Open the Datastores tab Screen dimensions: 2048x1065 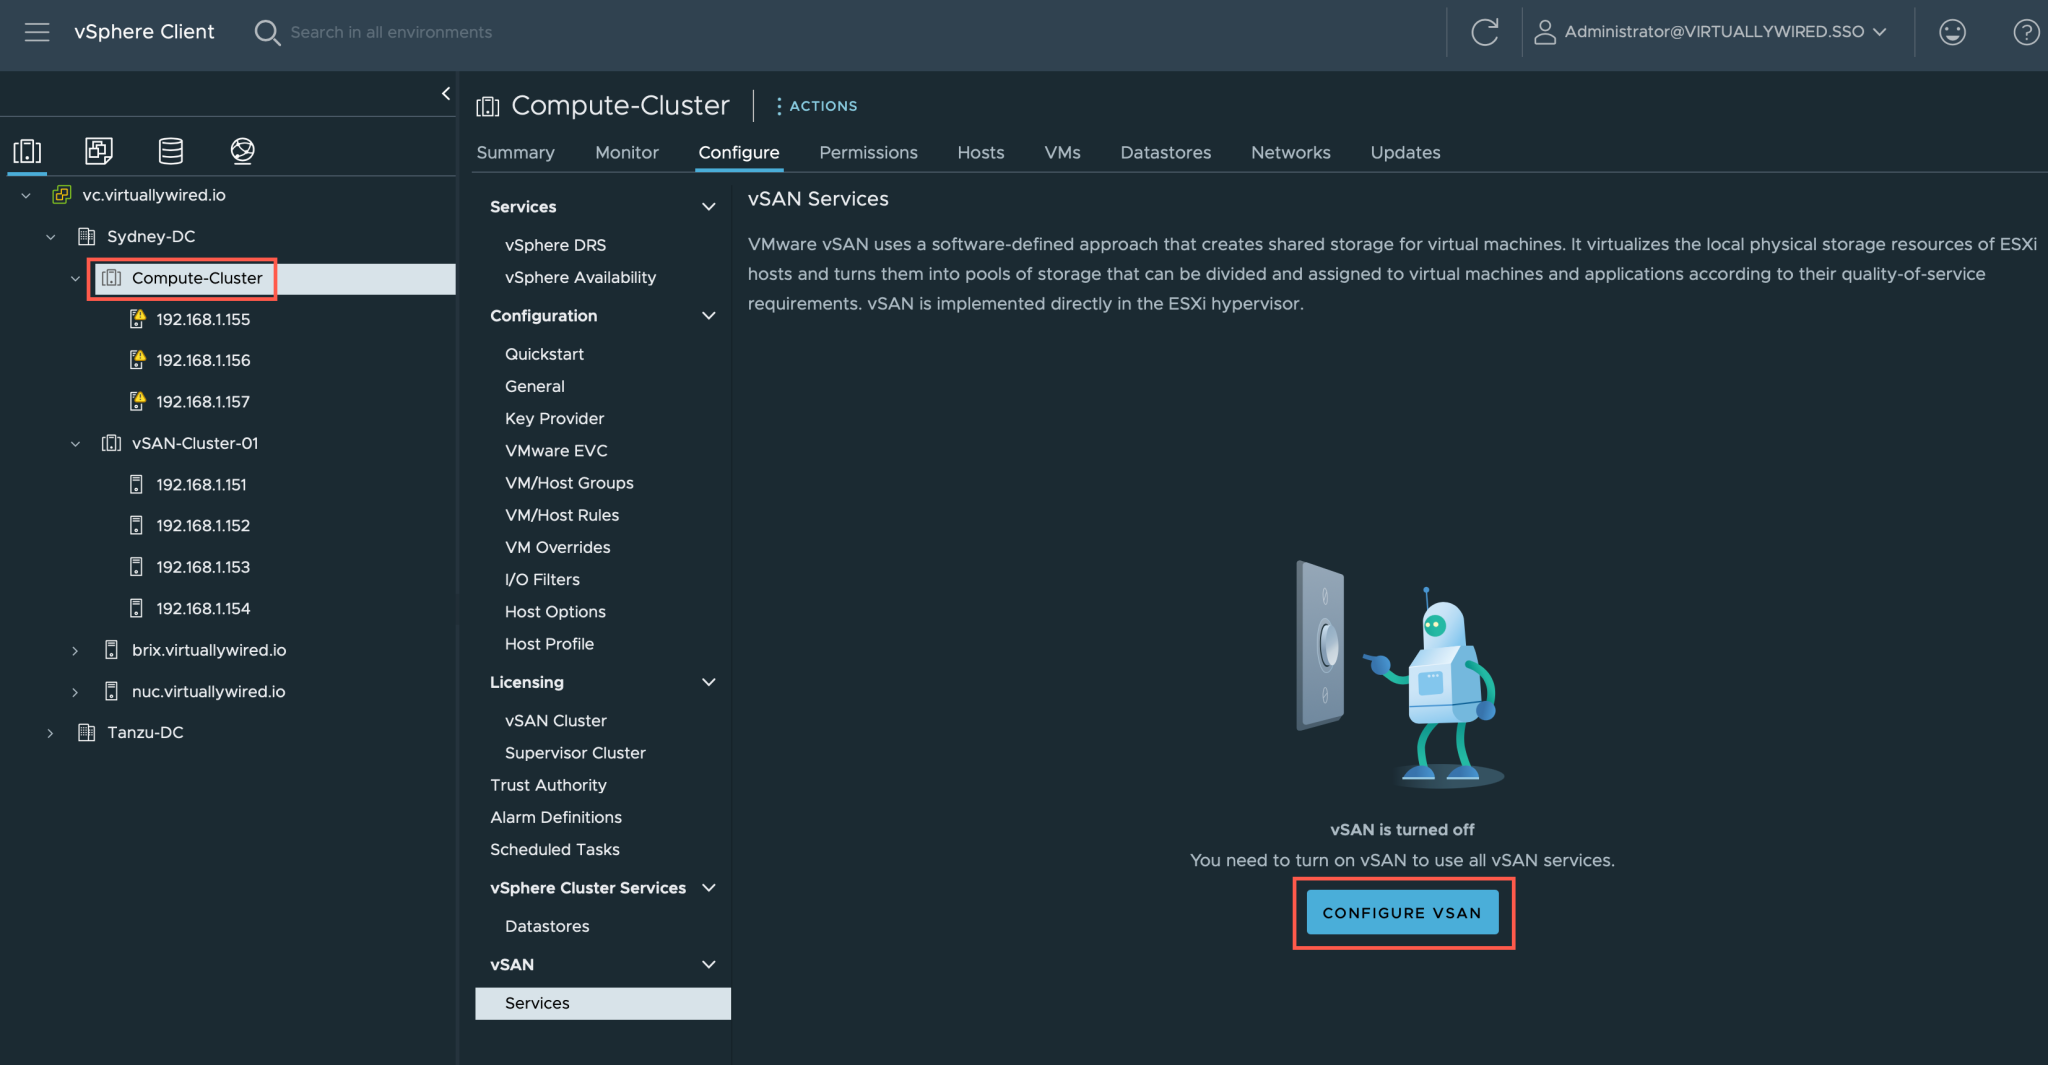[1165, 153]
